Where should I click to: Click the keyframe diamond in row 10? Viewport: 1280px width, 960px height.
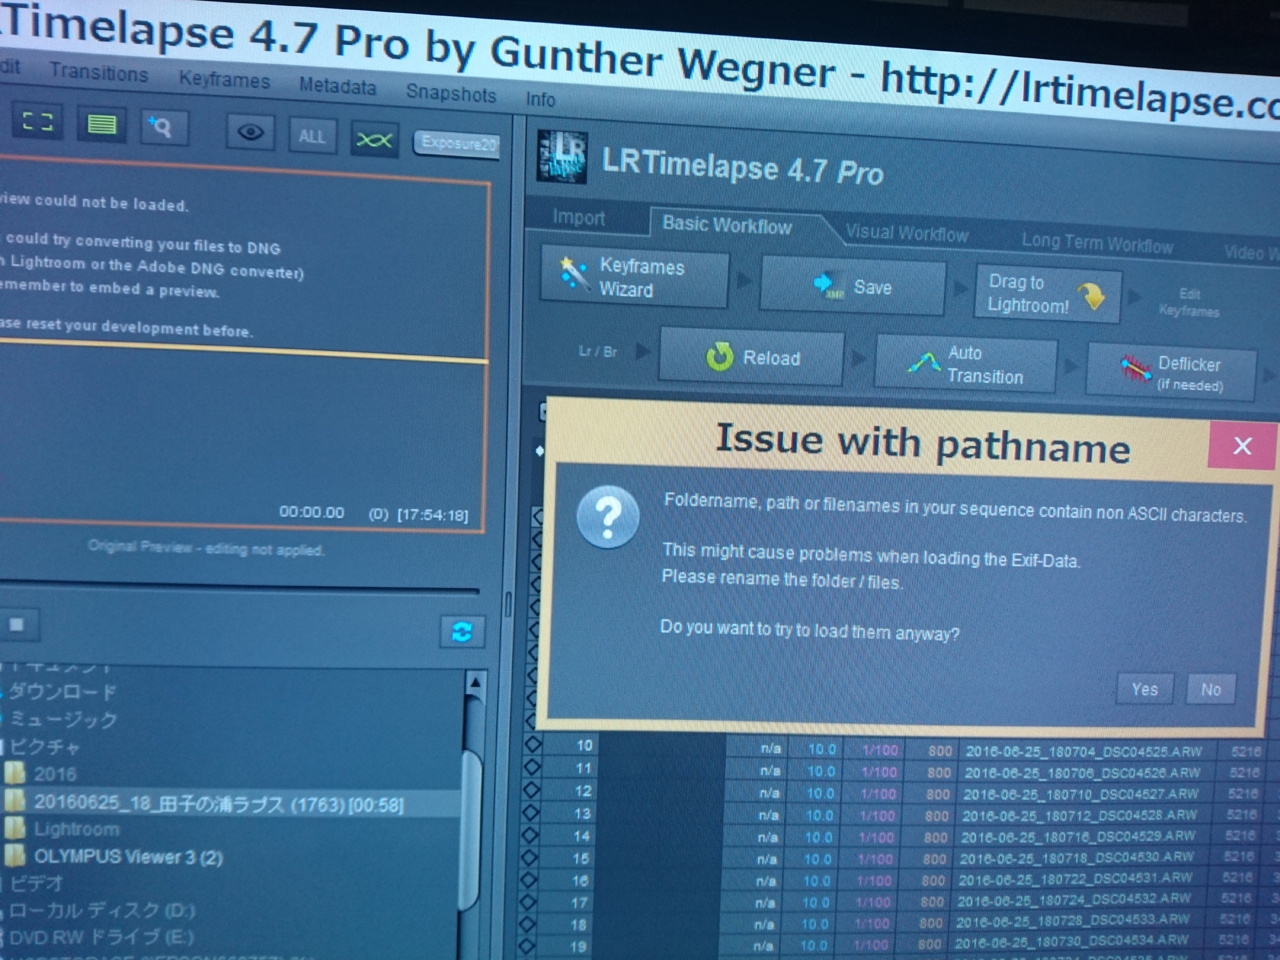click(x=533, y=744)
